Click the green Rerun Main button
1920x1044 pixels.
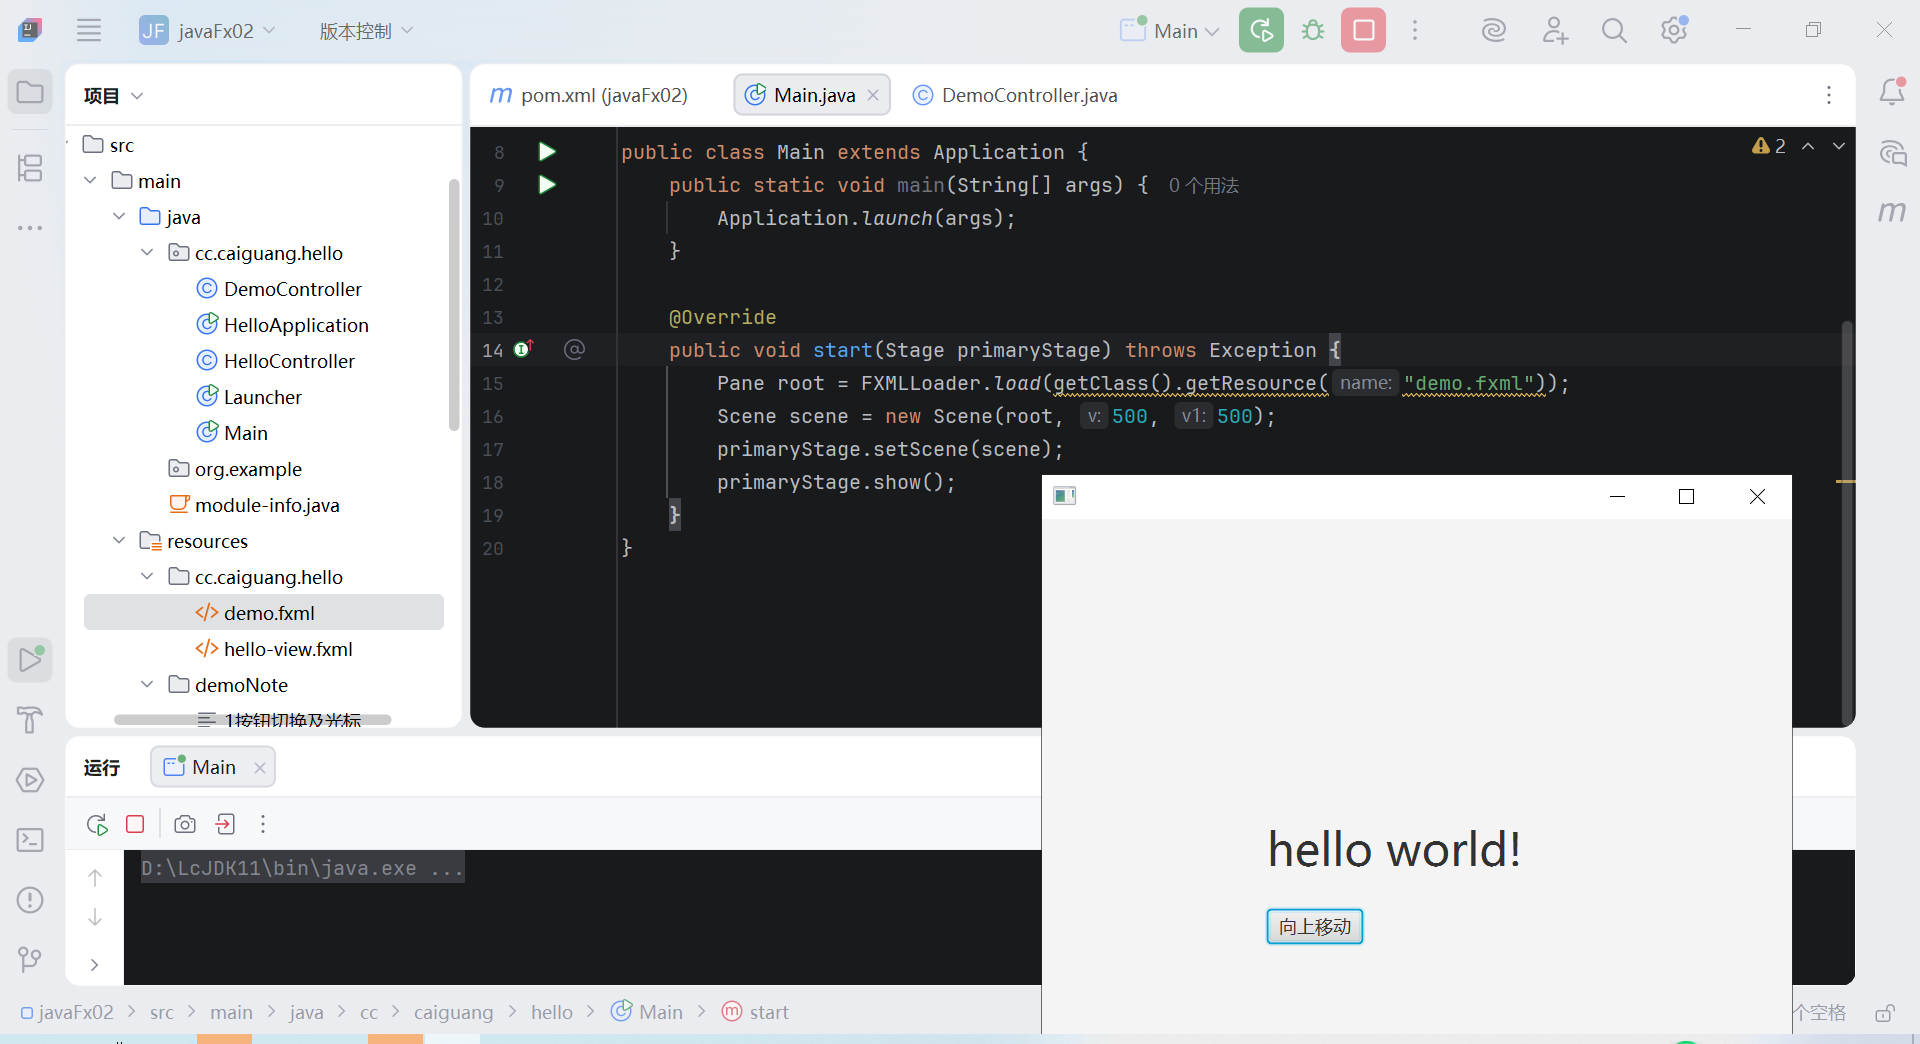click(1261, 30)
